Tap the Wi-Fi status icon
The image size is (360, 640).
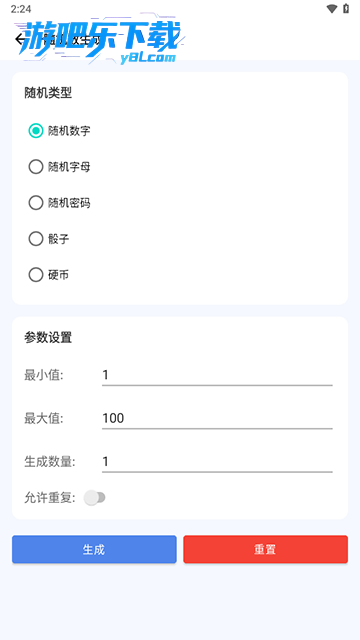click(332, 9)
